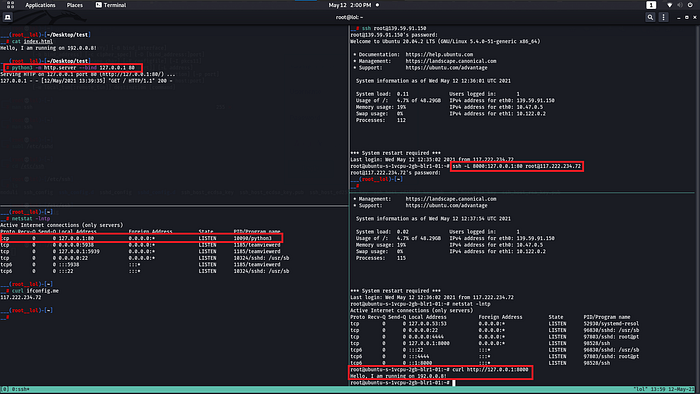Click the 'curl http://127.0.0.1:8000' command

(490, 369)
